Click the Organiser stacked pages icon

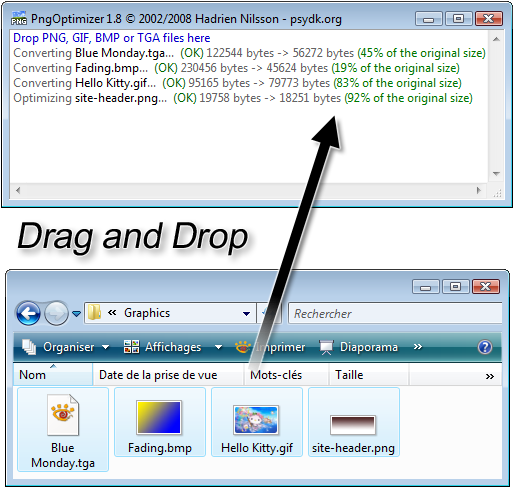29,347
